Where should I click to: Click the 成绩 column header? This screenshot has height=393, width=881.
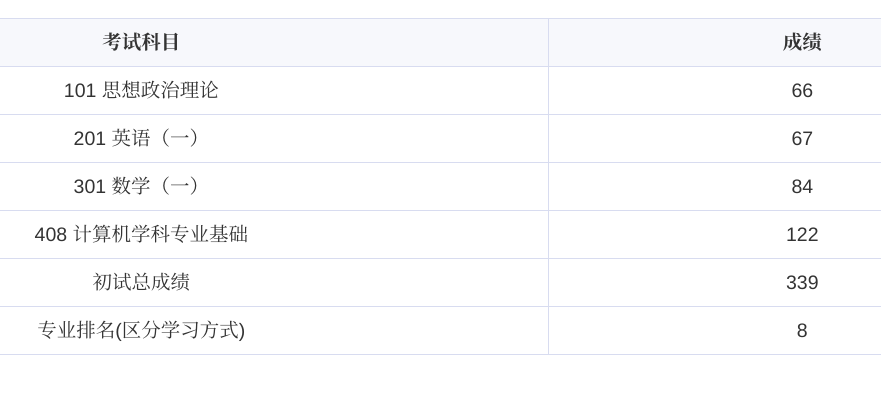click(802, 42)
